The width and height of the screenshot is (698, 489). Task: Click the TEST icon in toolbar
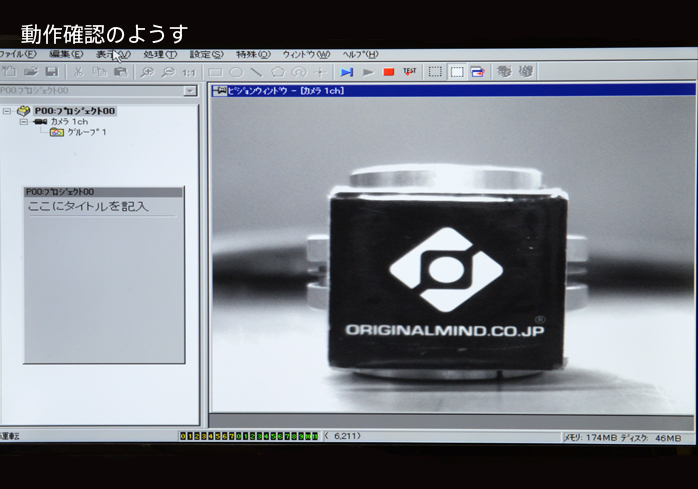409,72
